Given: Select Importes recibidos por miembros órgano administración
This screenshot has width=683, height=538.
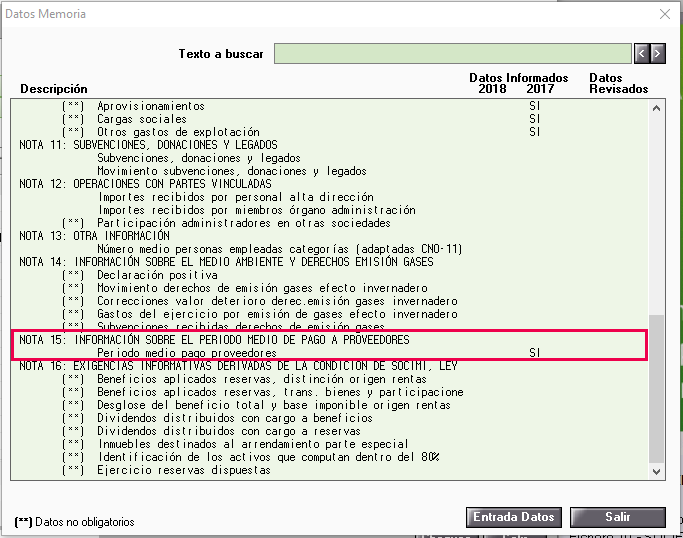Looking at the screenshot, I should [330, 210].
